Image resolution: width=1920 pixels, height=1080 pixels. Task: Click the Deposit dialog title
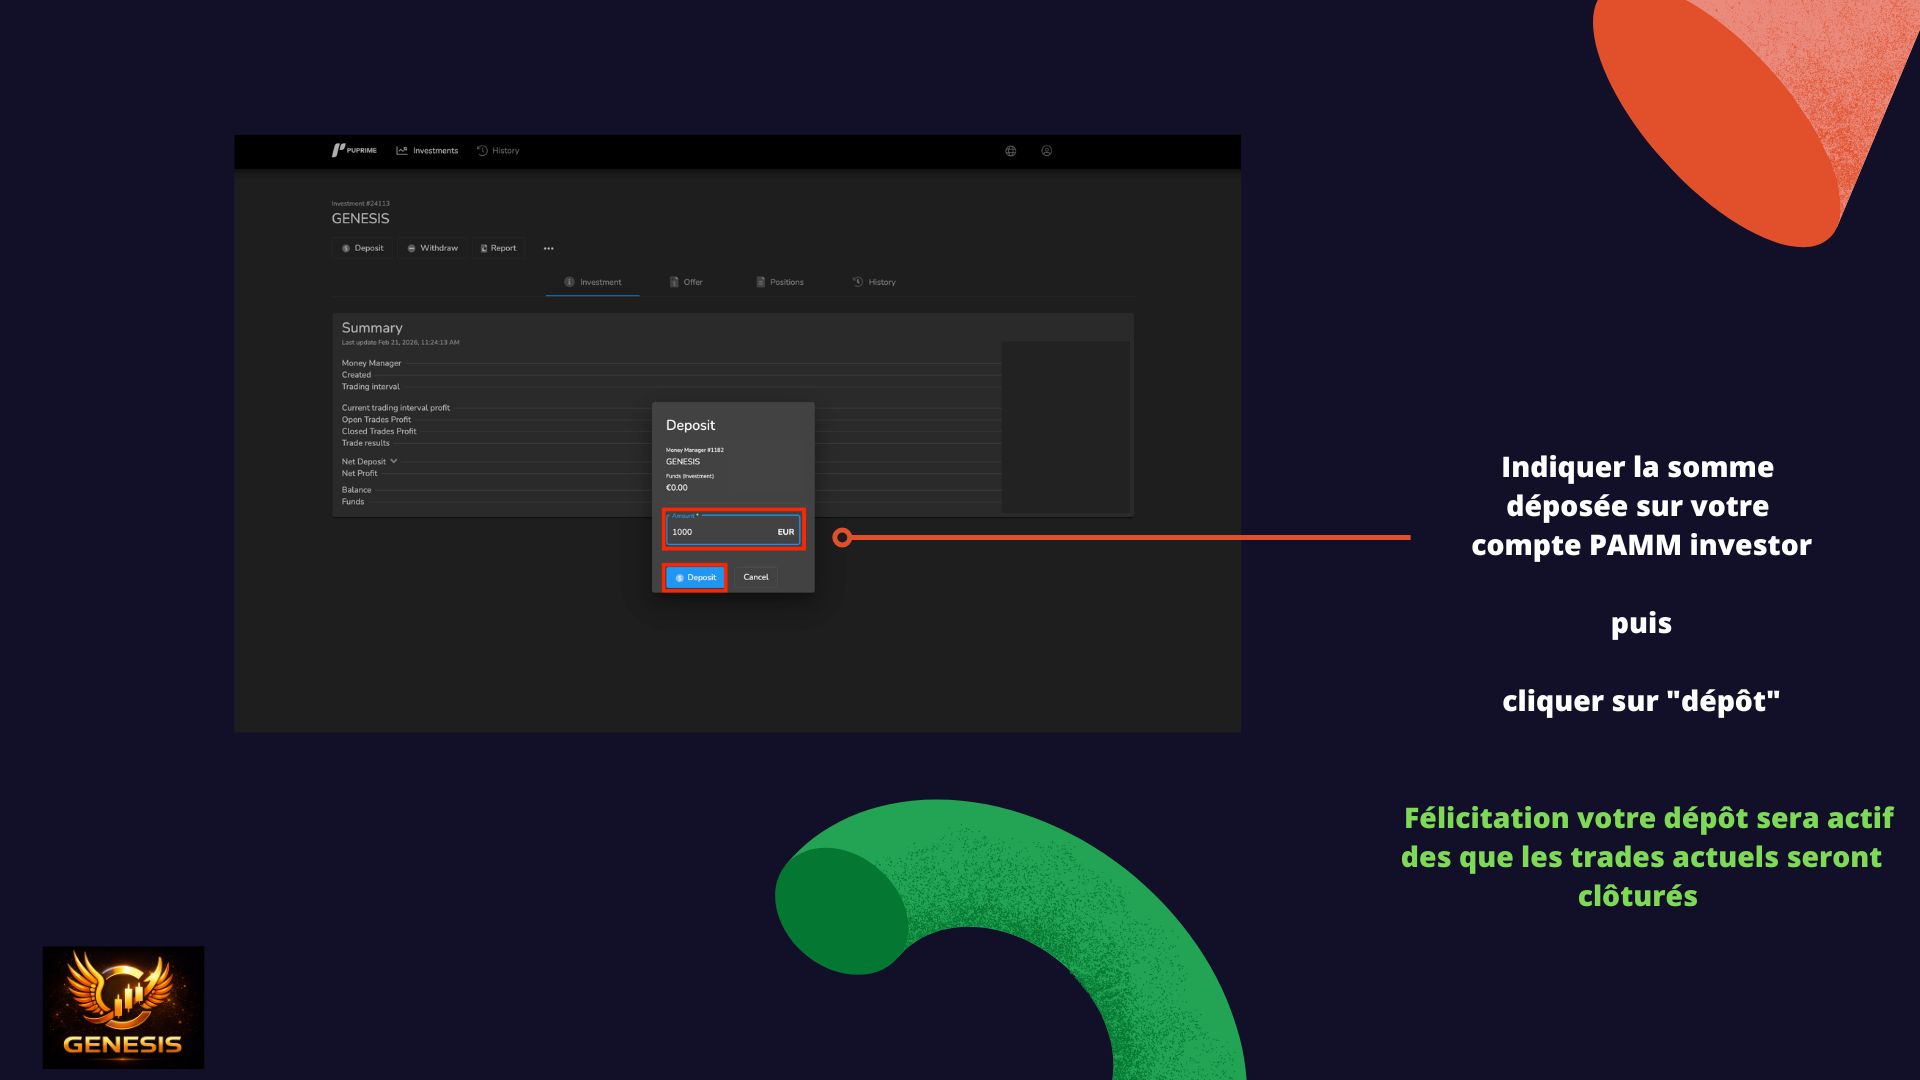point(690,425)
